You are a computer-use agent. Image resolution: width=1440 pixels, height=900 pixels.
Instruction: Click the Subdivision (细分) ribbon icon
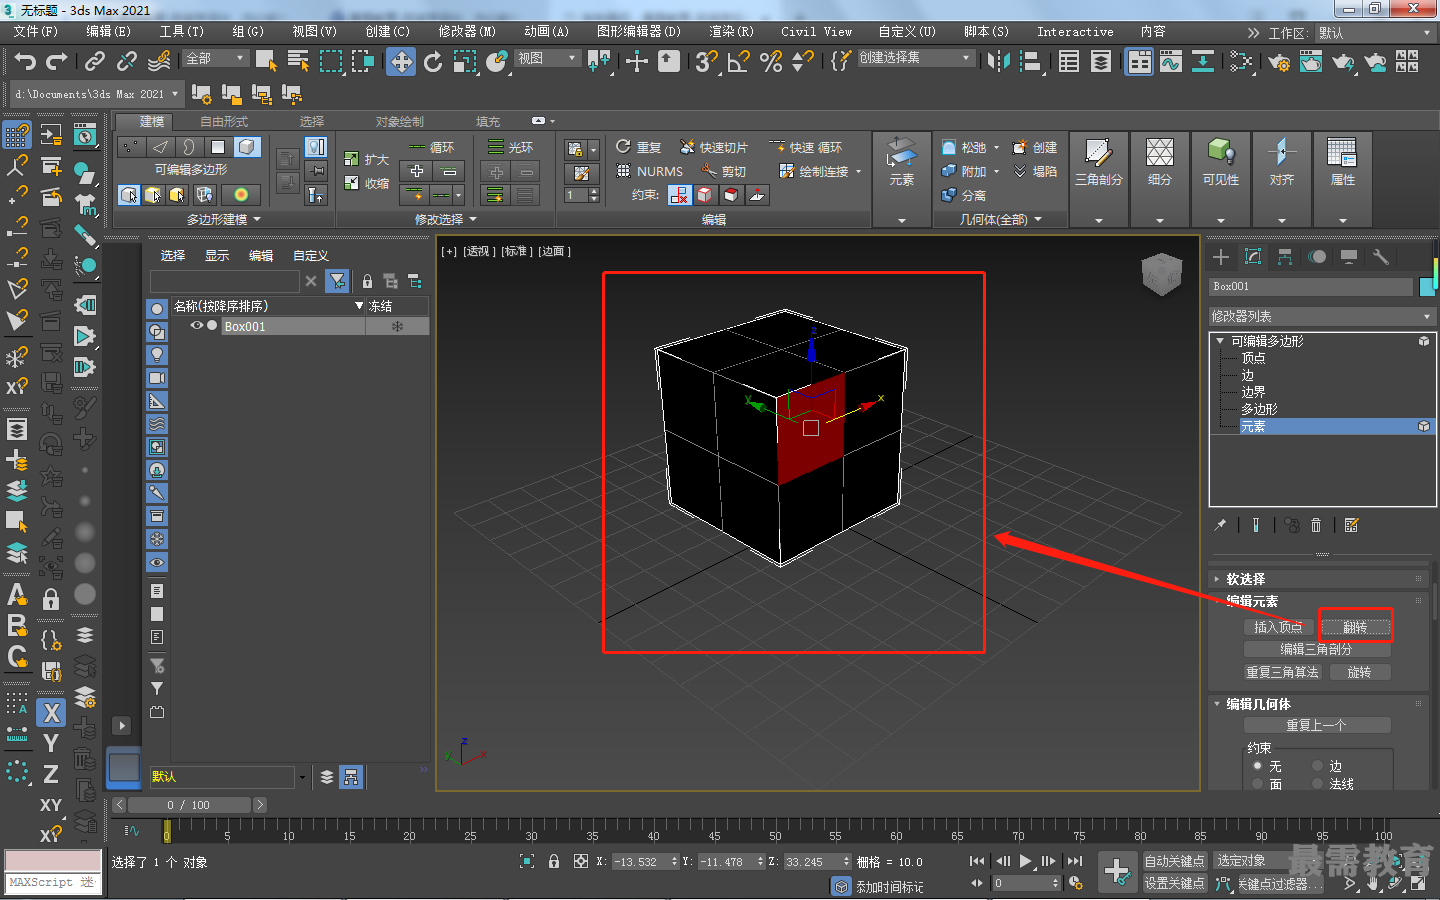point(1160,164)
